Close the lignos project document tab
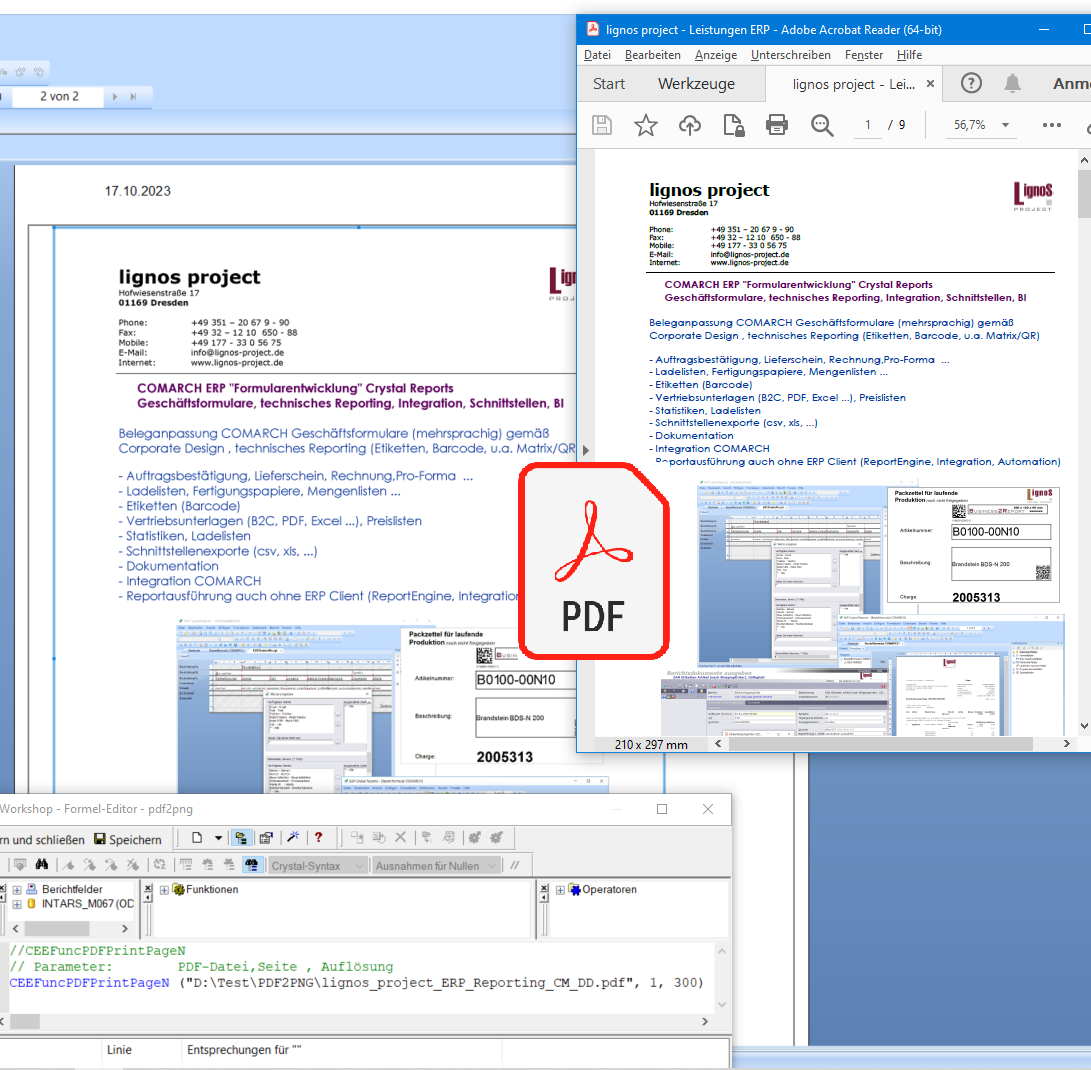Screen dimensions: 1091x1070 930,83
